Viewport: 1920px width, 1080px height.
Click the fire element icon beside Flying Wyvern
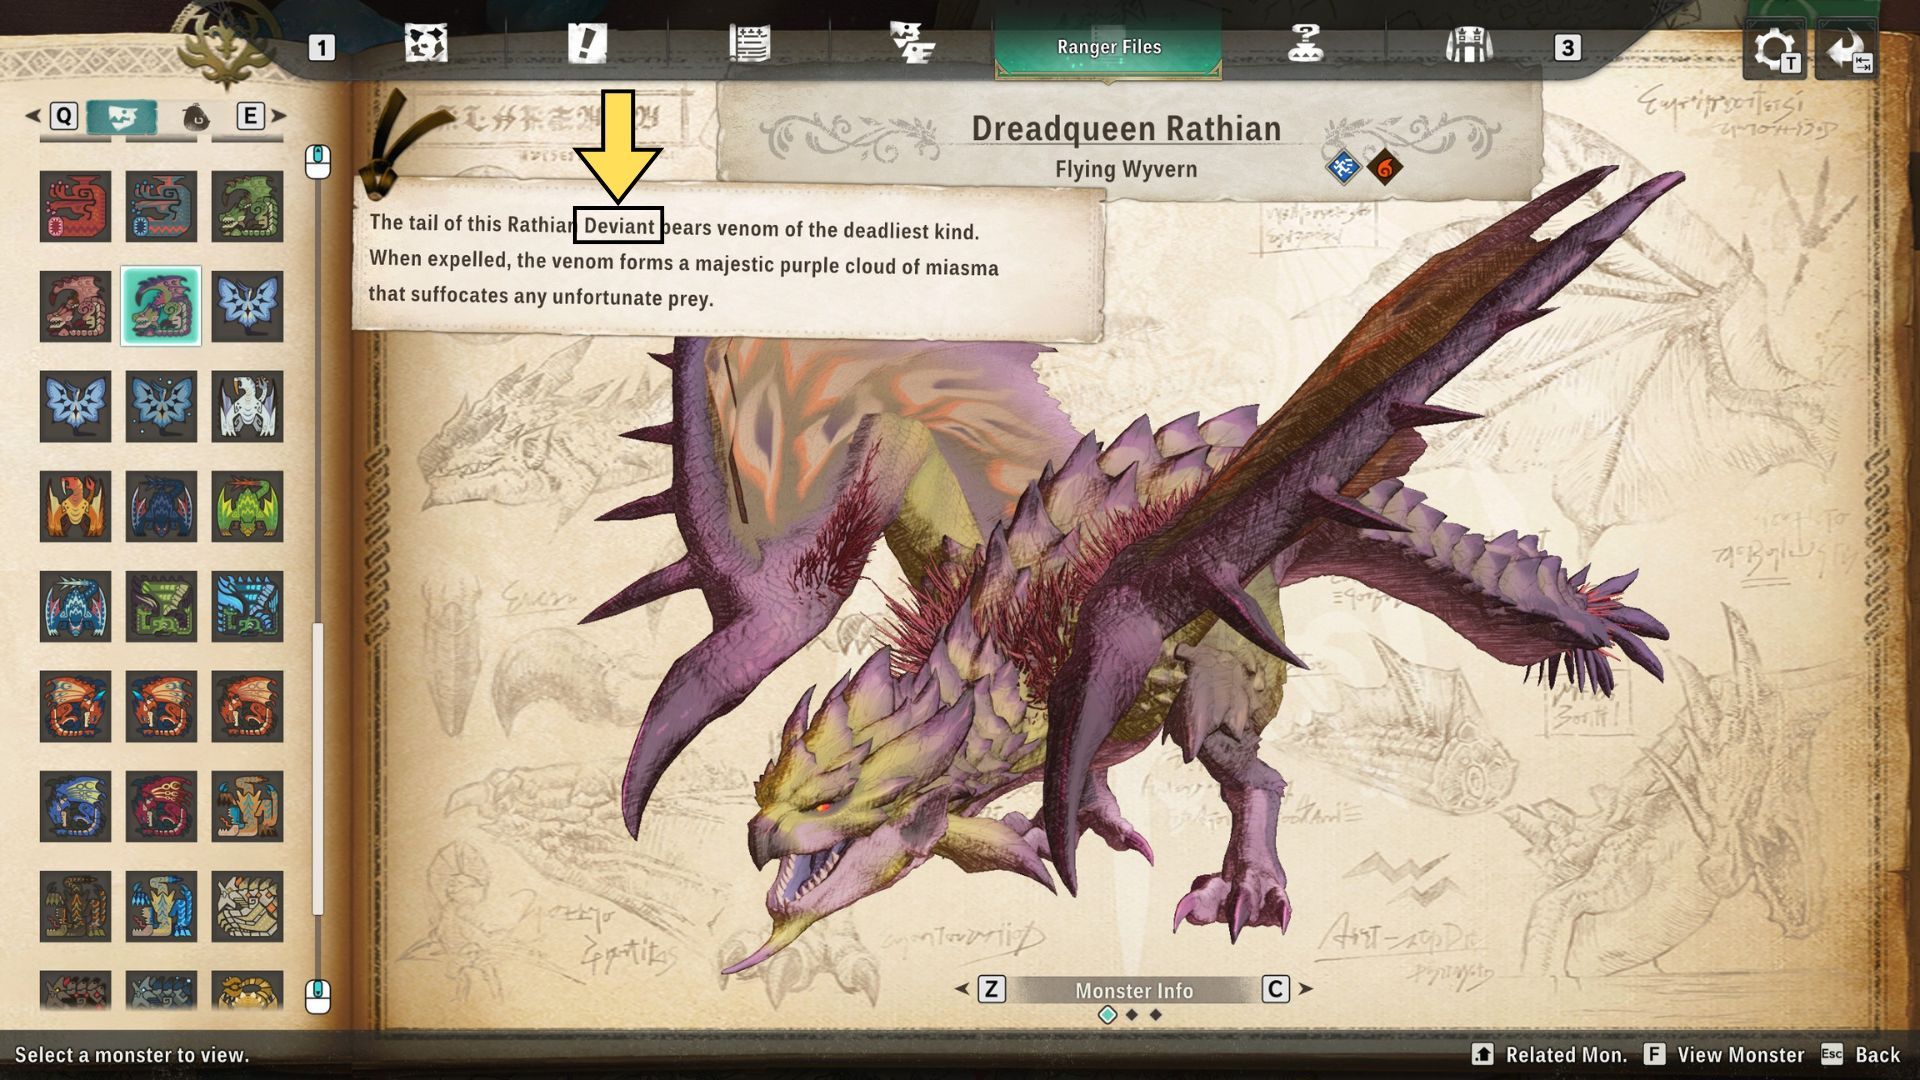(1385, 168)
